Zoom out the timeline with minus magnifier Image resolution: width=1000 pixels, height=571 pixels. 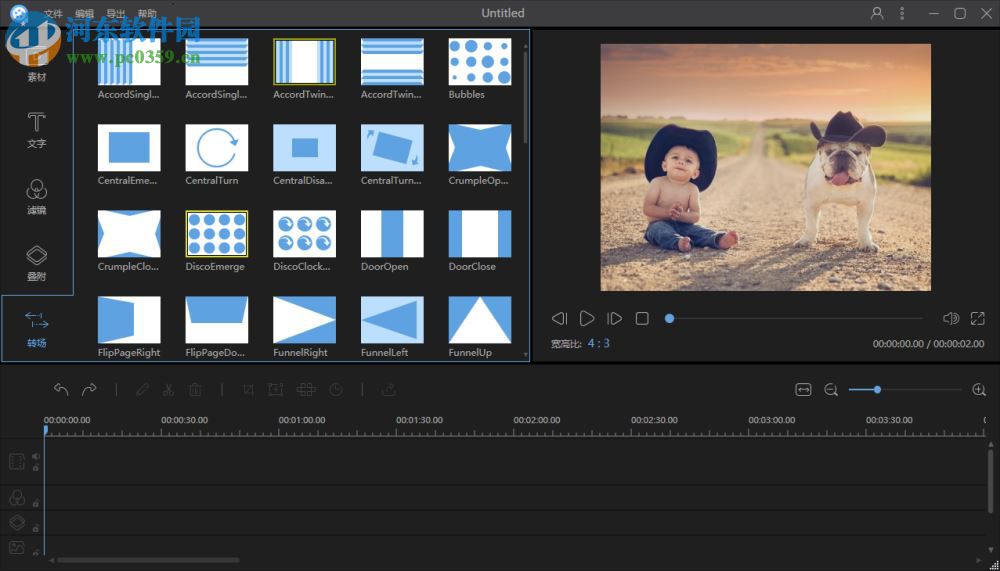(x=831, y=390)
